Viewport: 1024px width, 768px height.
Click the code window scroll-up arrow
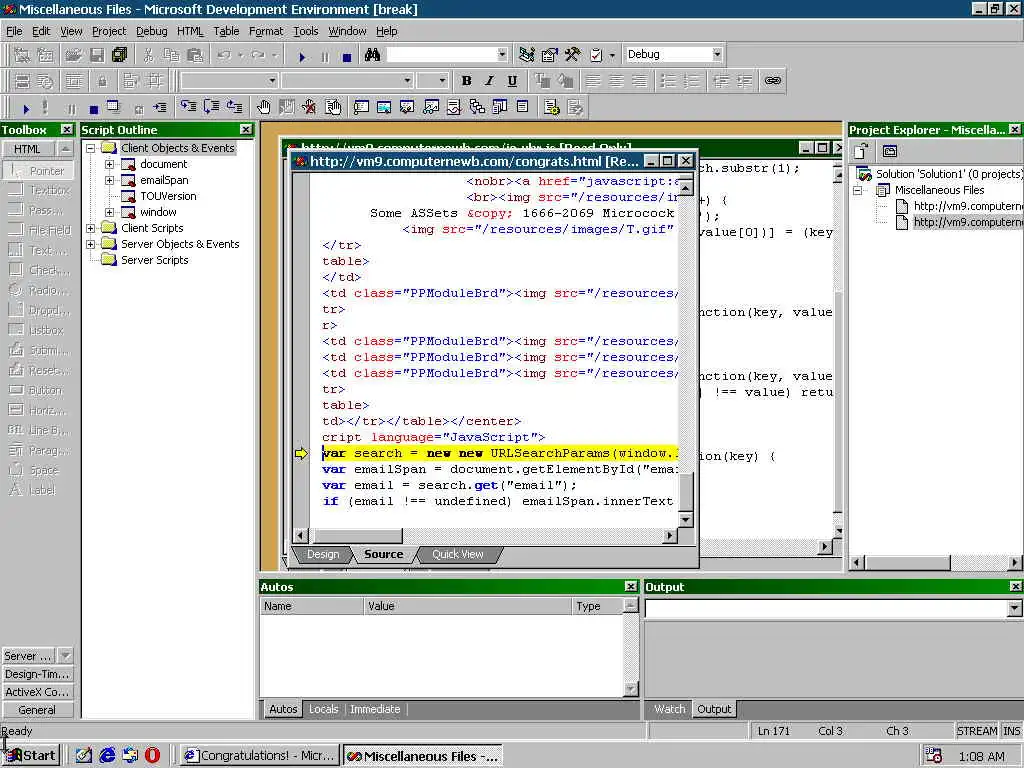click(x=685, y=188)
